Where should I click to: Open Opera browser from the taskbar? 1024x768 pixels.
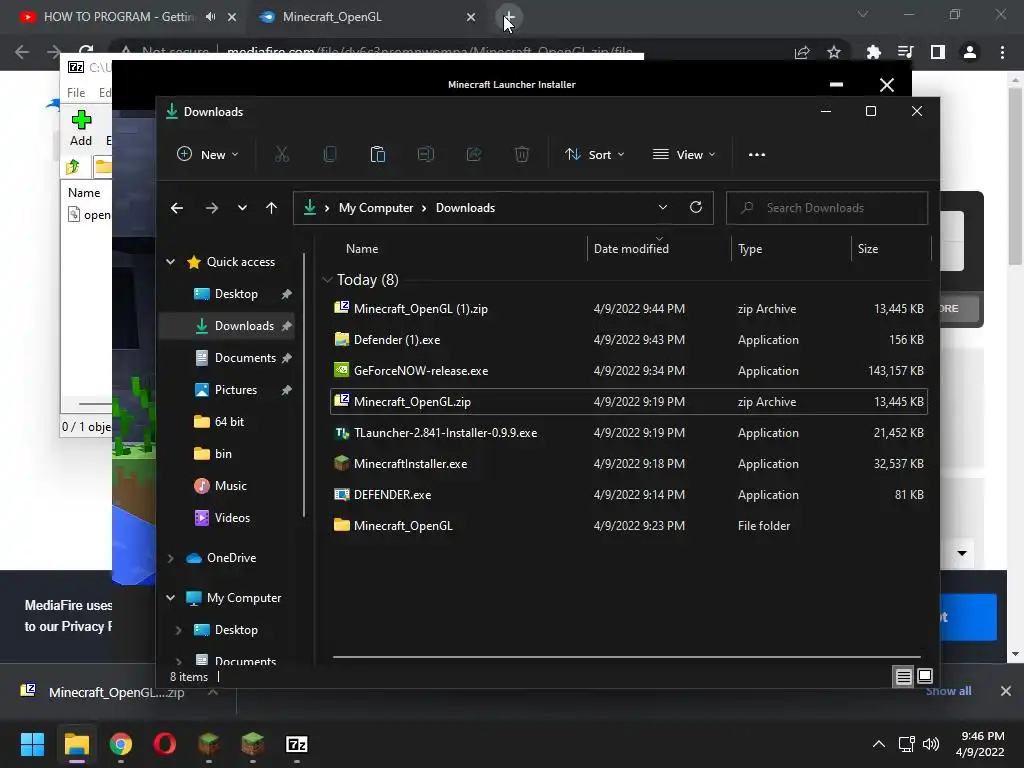tap(165, 744)
